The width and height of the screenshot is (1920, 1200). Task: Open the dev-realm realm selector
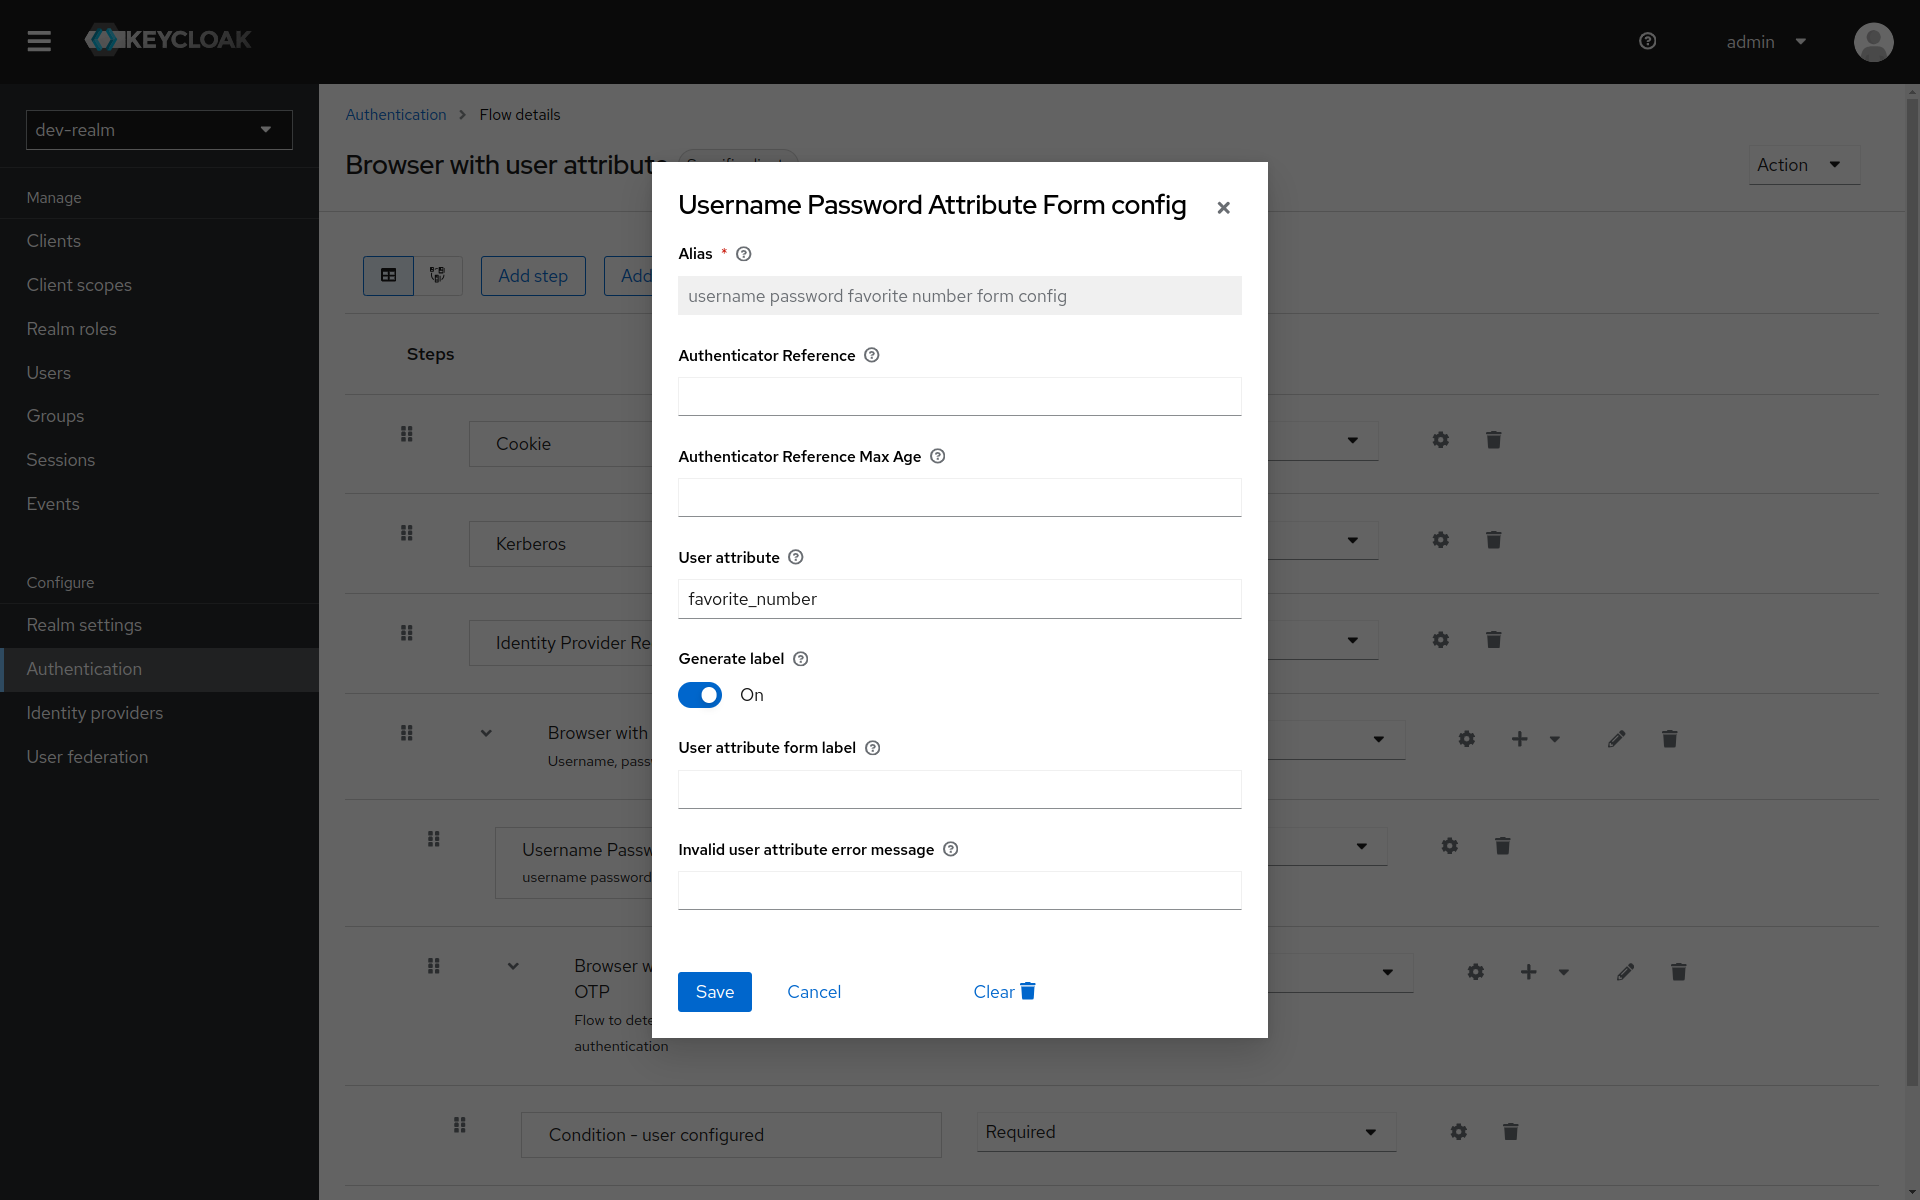click(159, 130)
